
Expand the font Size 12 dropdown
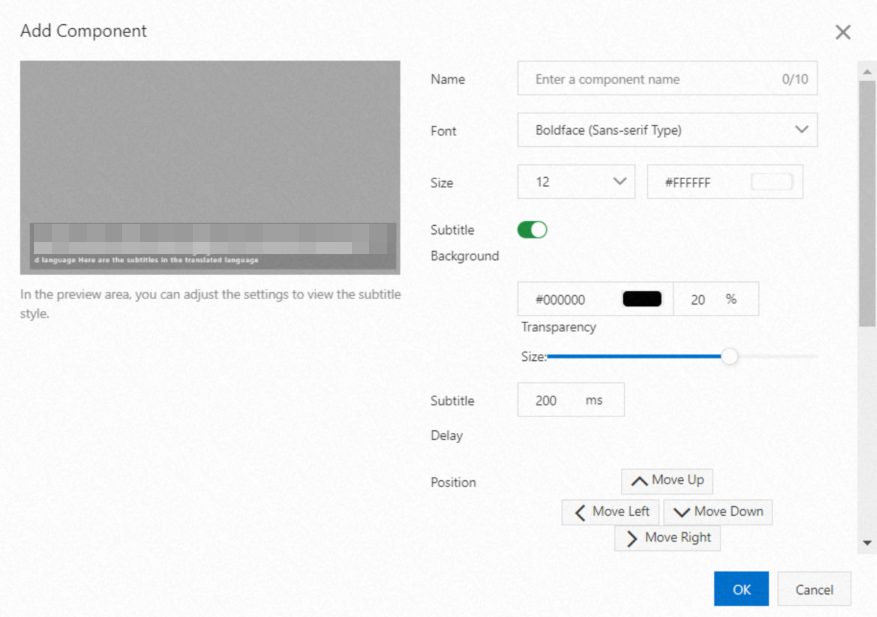coord(576,182)
